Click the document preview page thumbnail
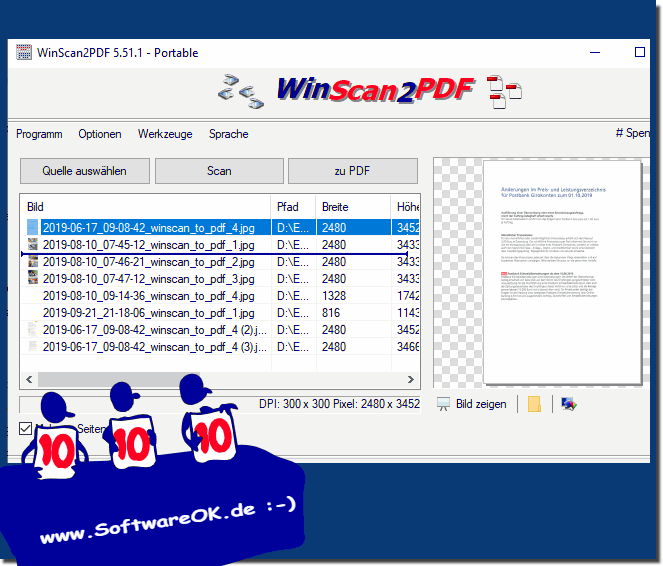Screen dimensions: 663x566 (563, 273)
